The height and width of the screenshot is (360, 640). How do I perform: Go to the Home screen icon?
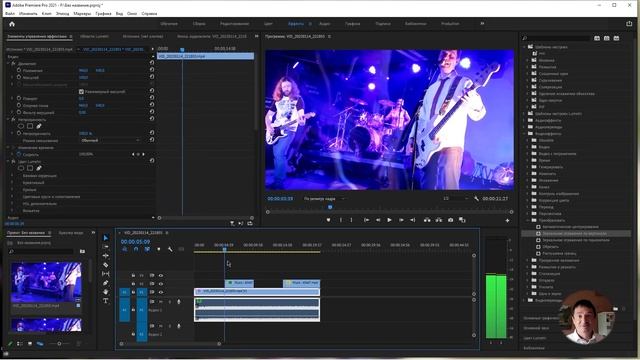tap(12, 24)
